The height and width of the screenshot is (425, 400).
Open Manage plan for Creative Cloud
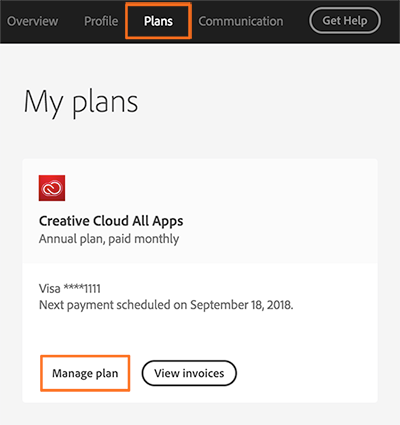tap(85, 373)
